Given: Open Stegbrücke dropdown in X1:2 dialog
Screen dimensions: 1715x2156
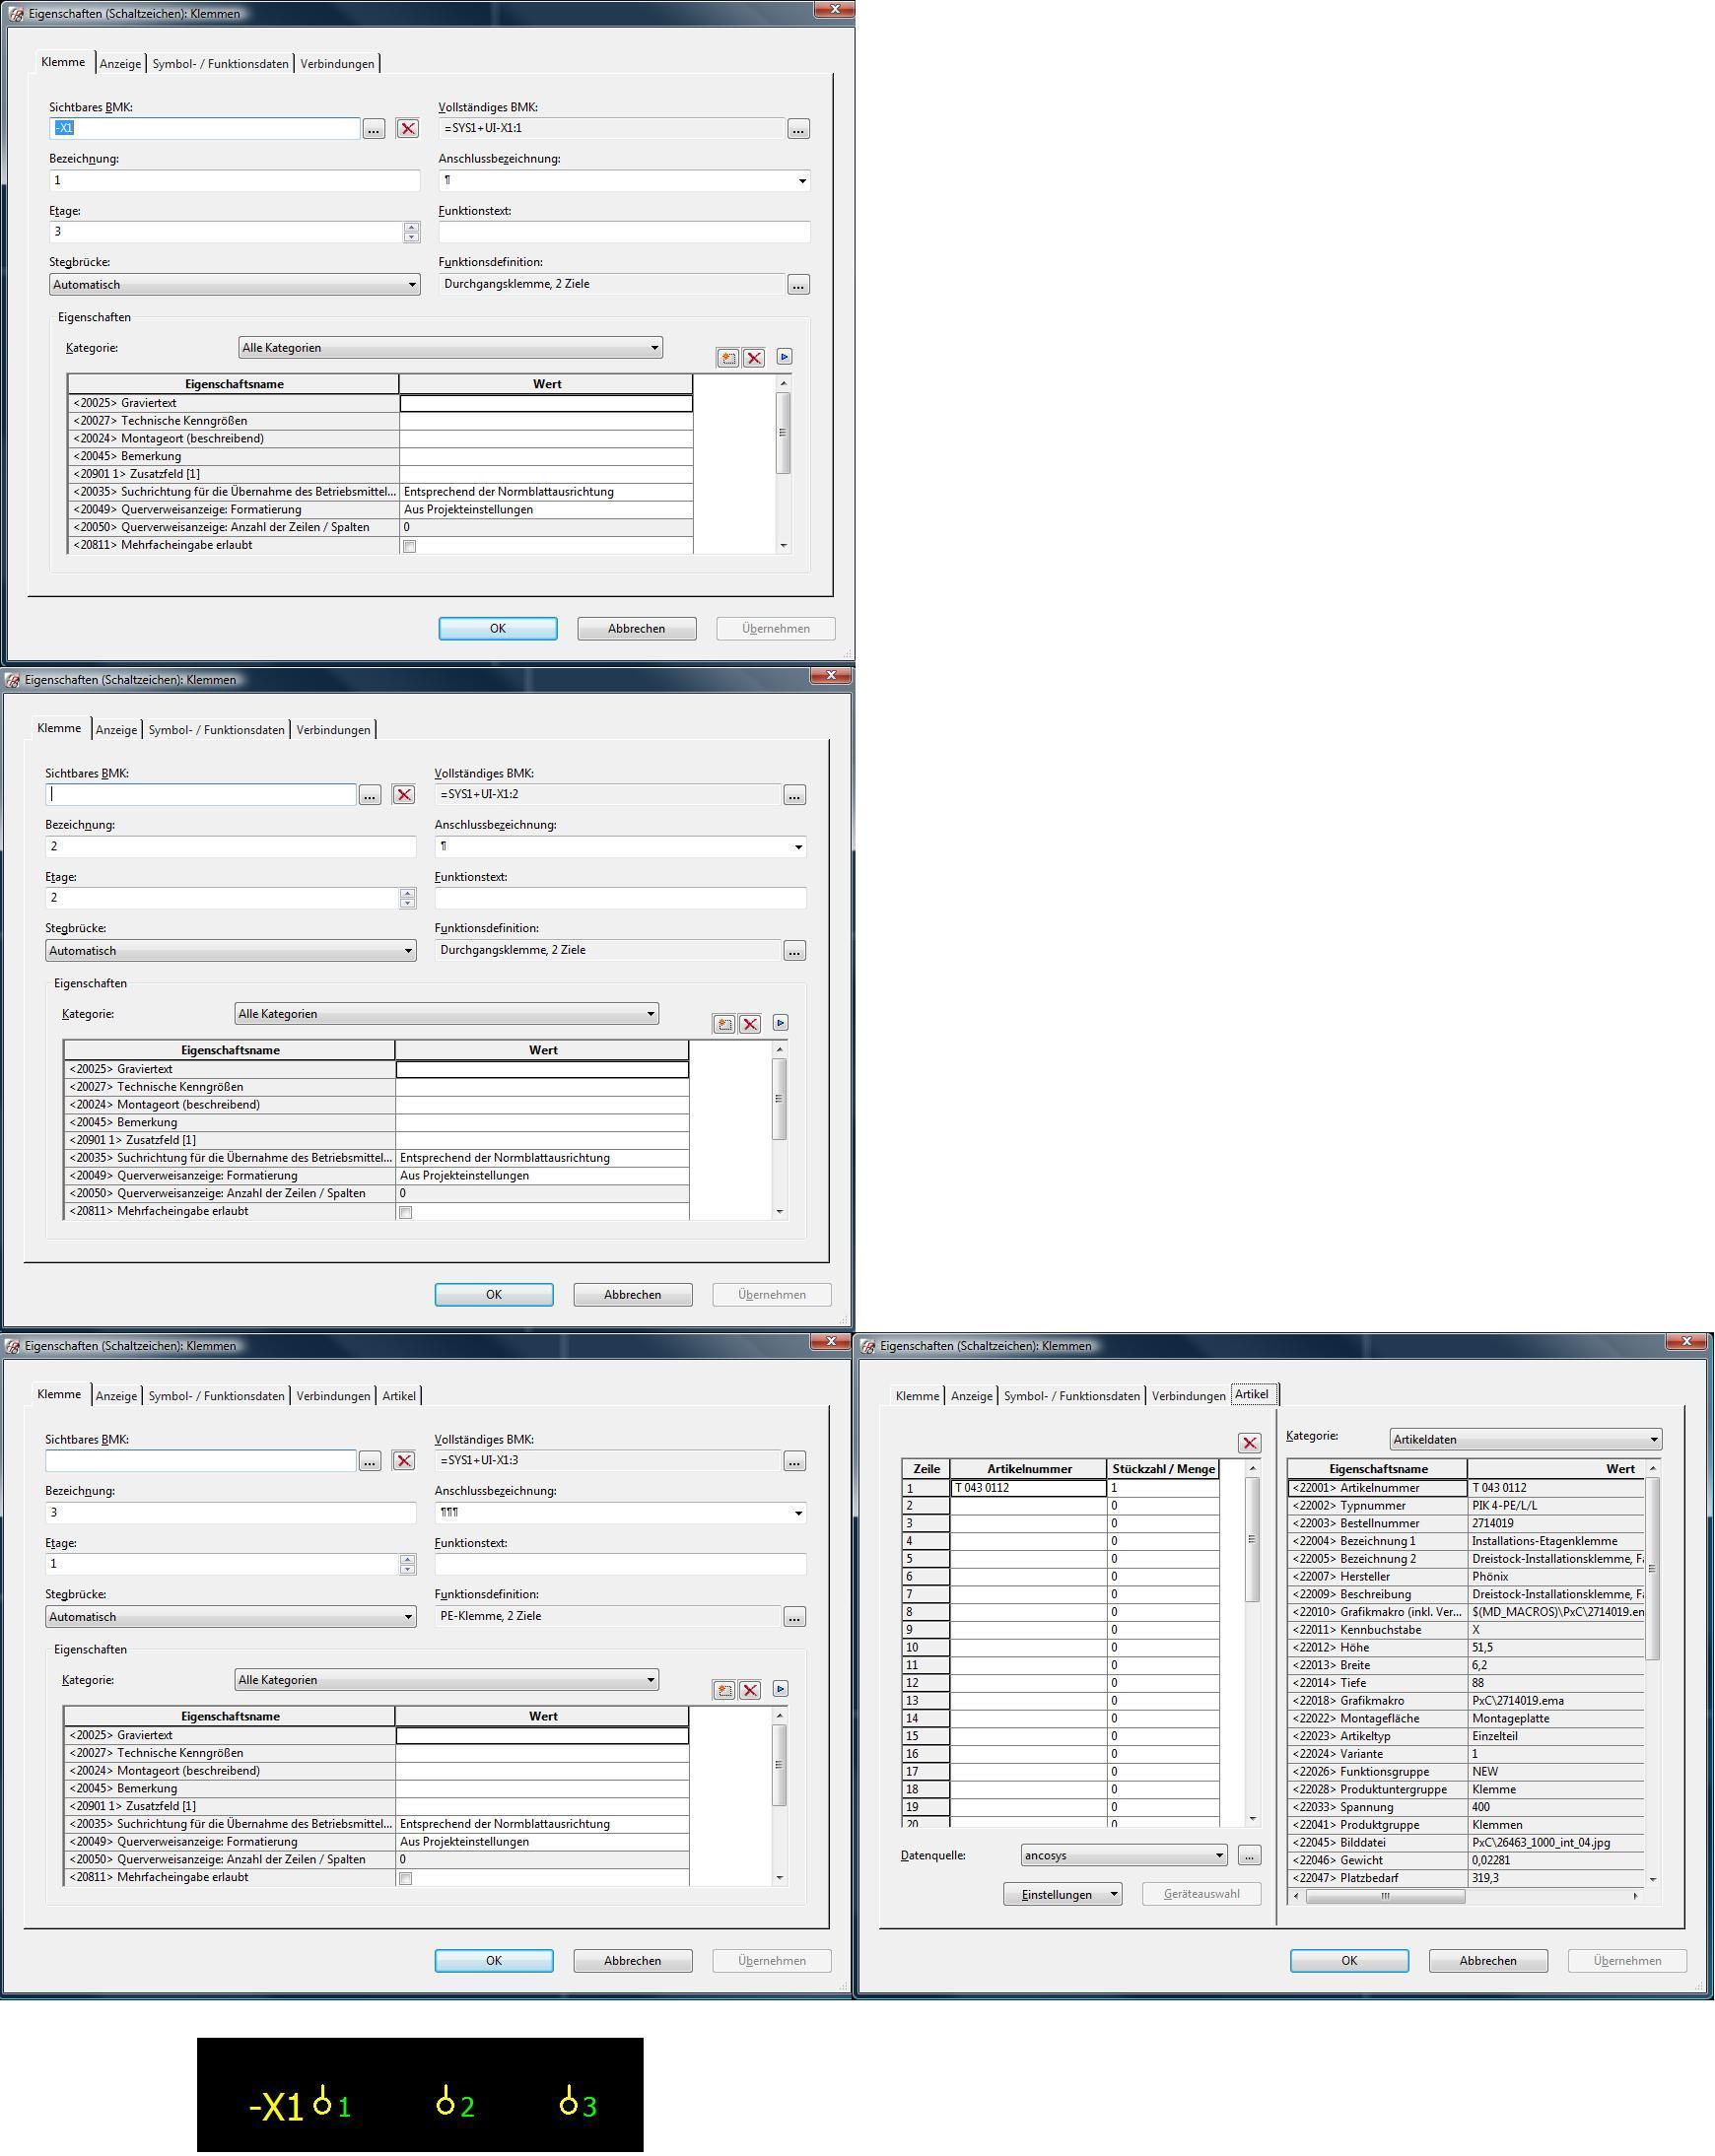Looking at the screenshot, I should 230,951.
